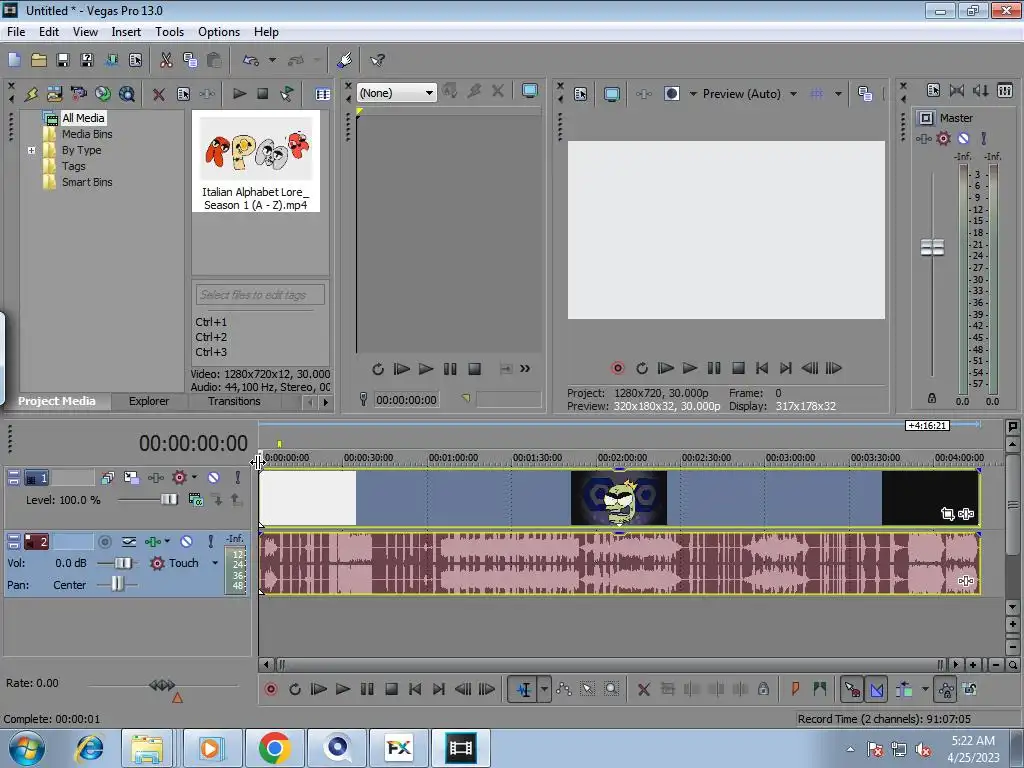Open Track FX icon on video track 1
The image size is (1024, 768).
155,478
